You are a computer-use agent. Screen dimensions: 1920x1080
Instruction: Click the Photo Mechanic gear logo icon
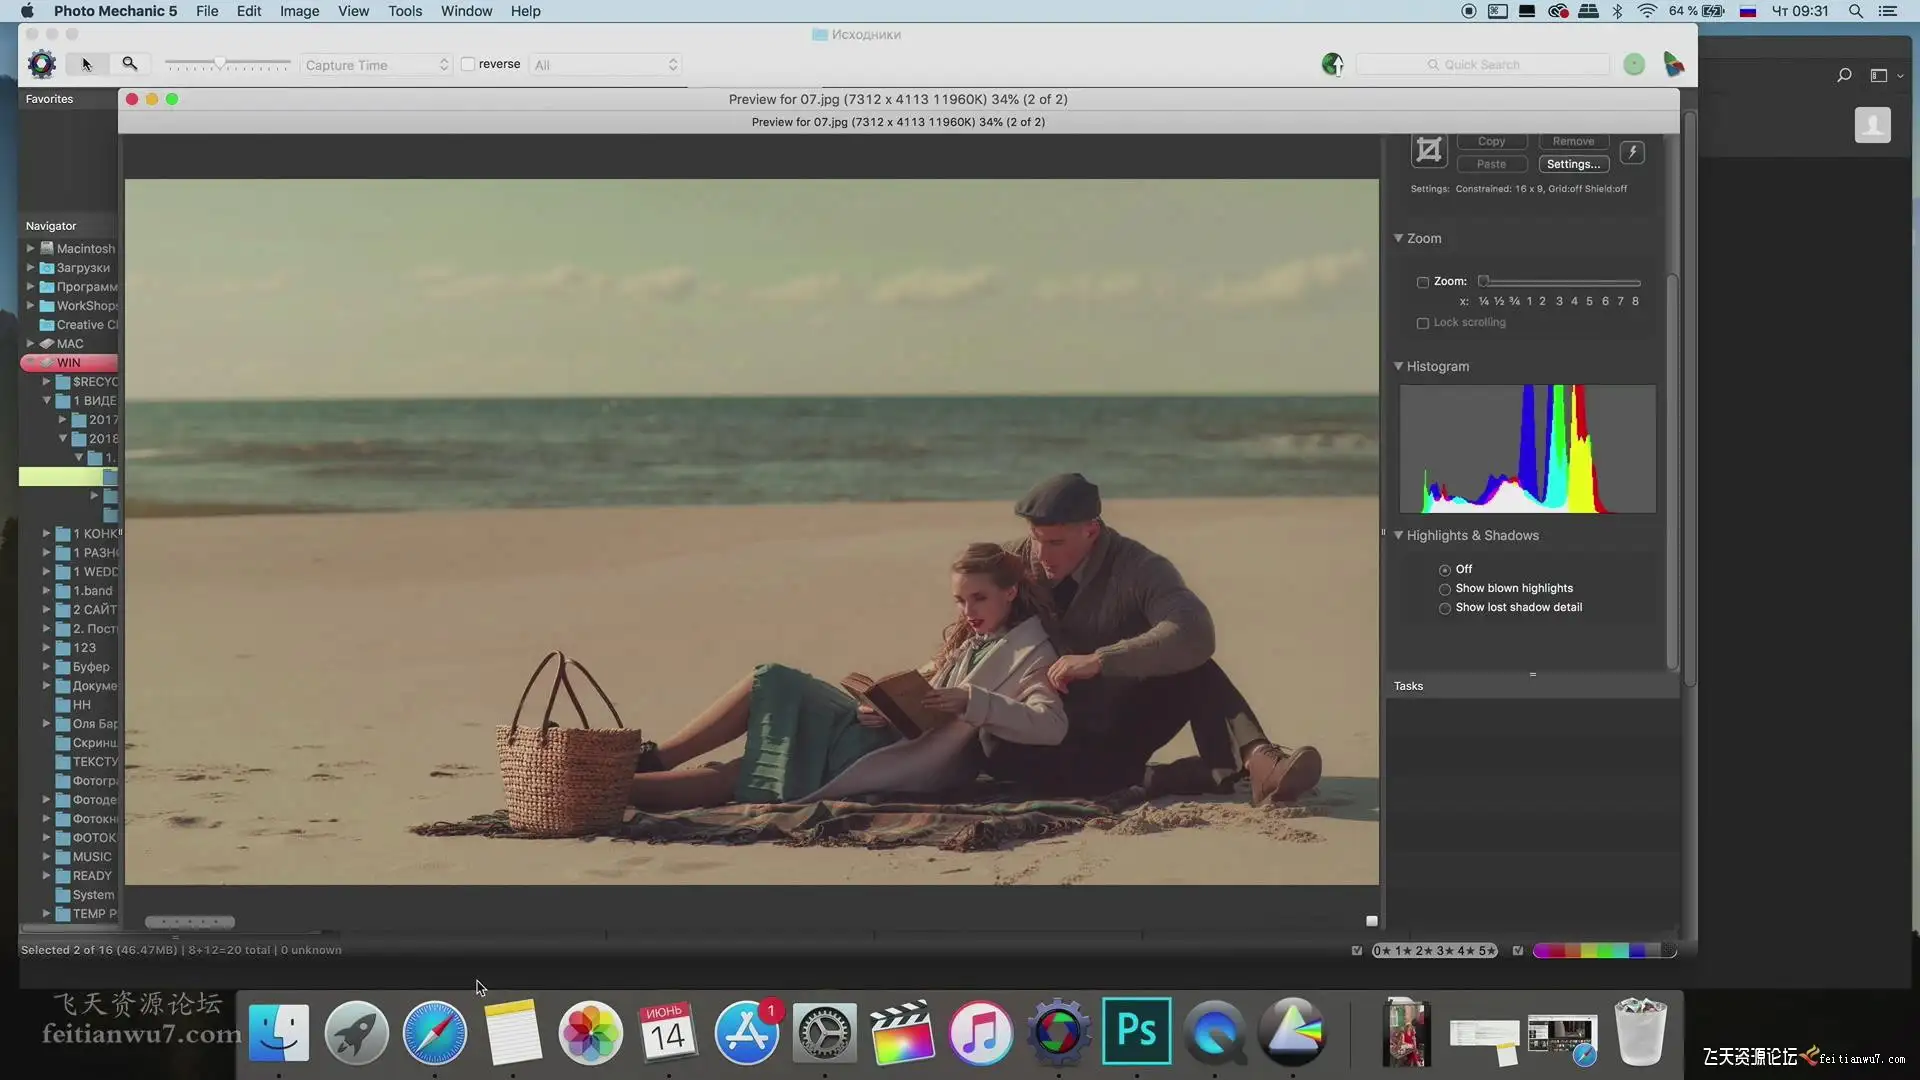(x=42, y=64)
